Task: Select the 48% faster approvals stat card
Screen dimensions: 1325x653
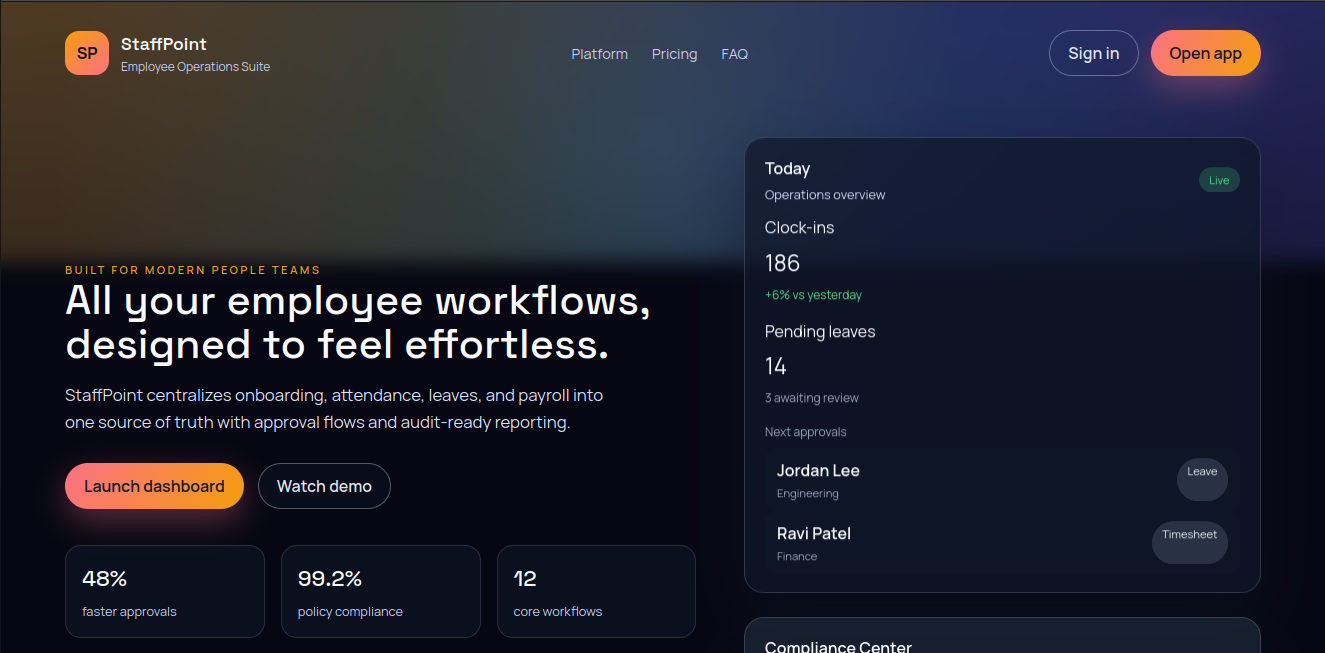Action: click(x=165, y=591)
